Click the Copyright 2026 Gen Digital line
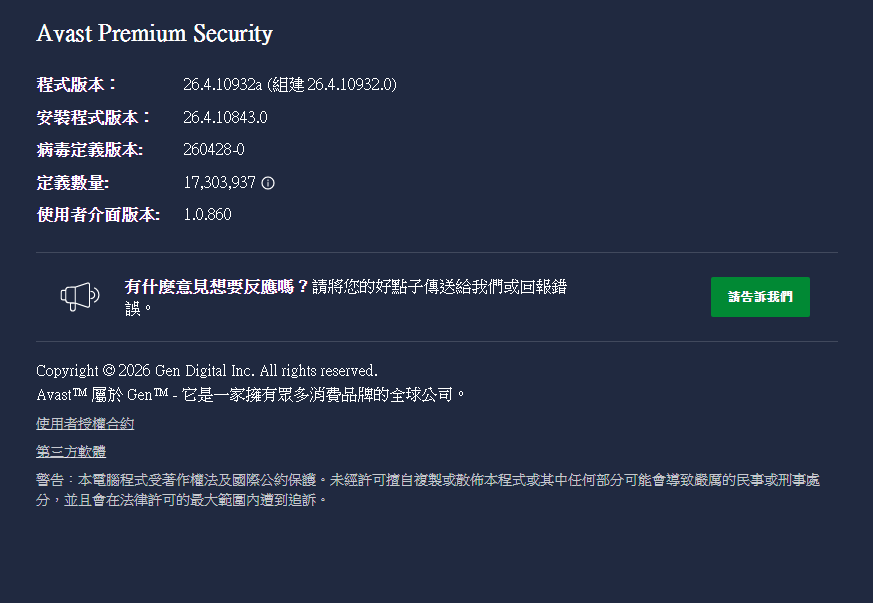Screen dimensions: 873x603 (x=206, y=371)
